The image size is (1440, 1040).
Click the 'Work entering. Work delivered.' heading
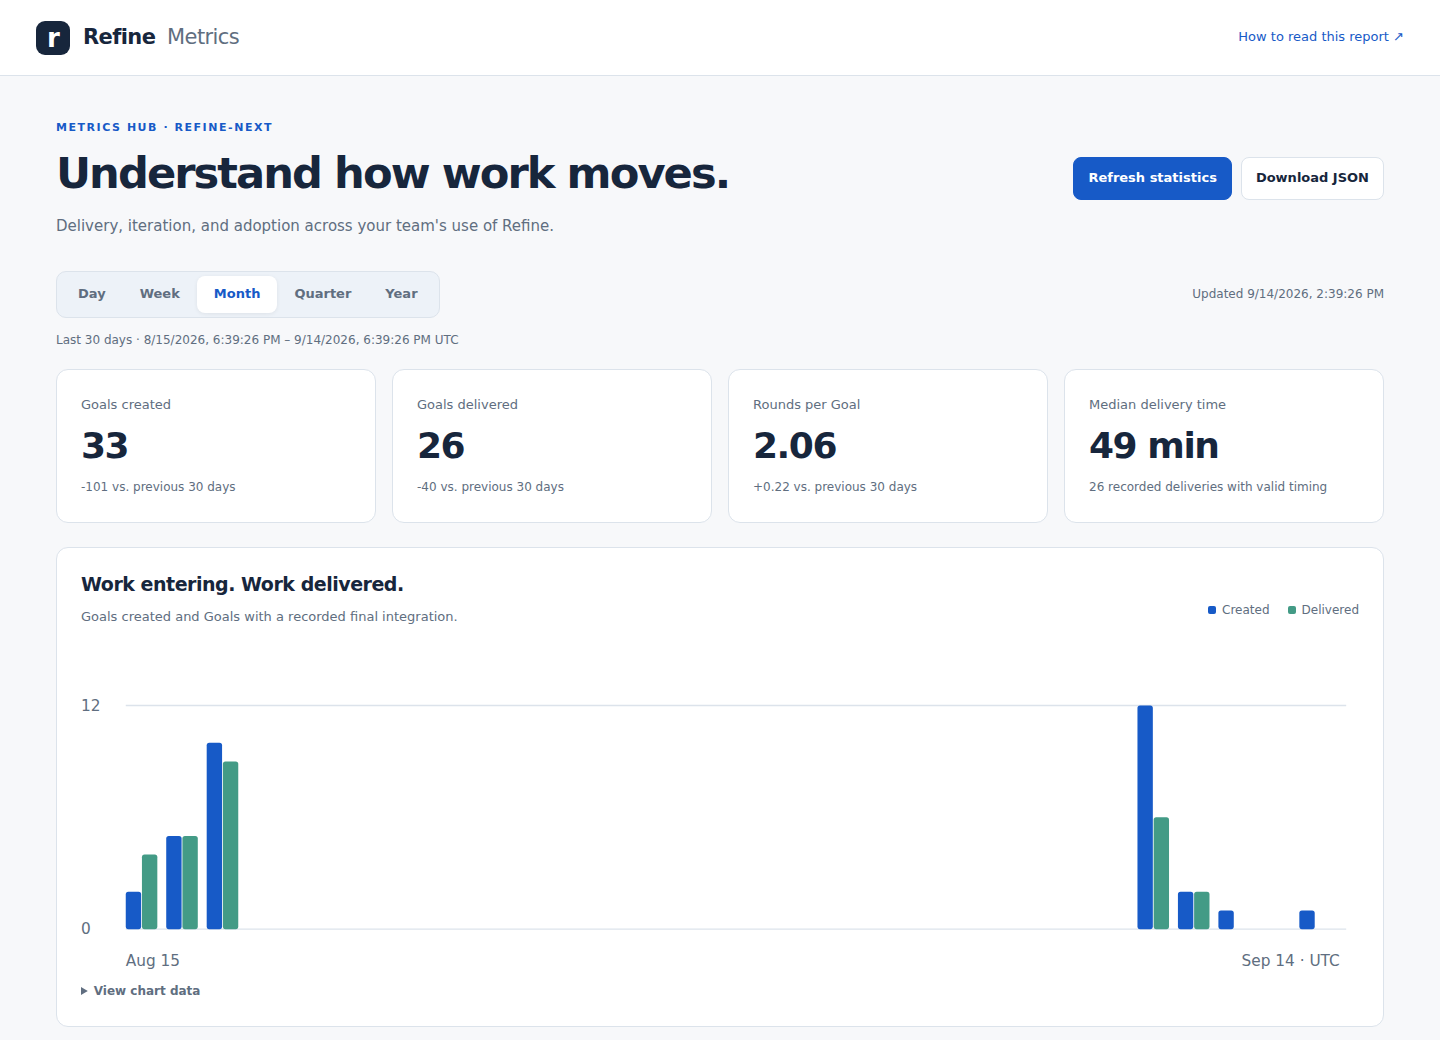[x=242, y=584]
